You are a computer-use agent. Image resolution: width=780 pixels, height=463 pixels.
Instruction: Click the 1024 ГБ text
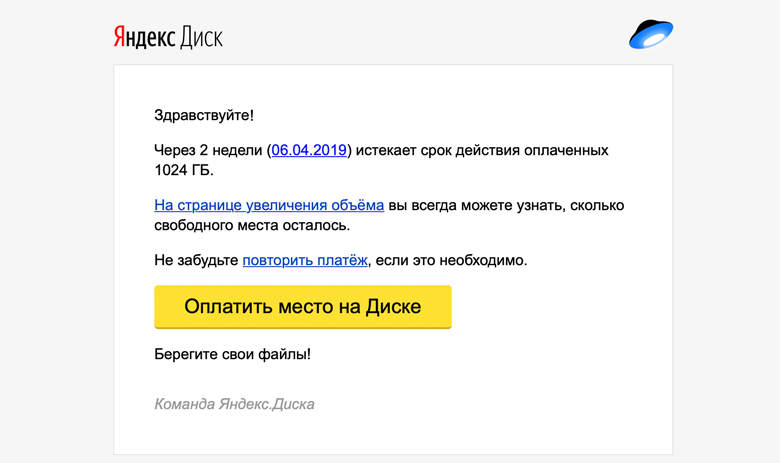click(x=184, y=170)
